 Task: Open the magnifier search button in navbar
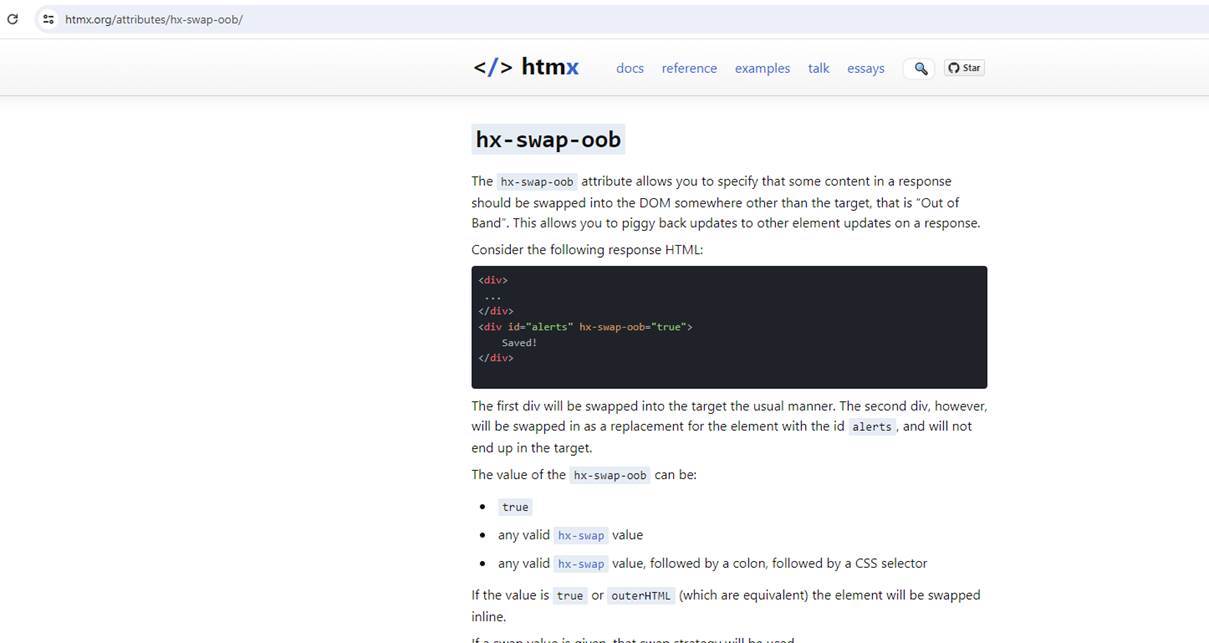click(x=920, y=68)
